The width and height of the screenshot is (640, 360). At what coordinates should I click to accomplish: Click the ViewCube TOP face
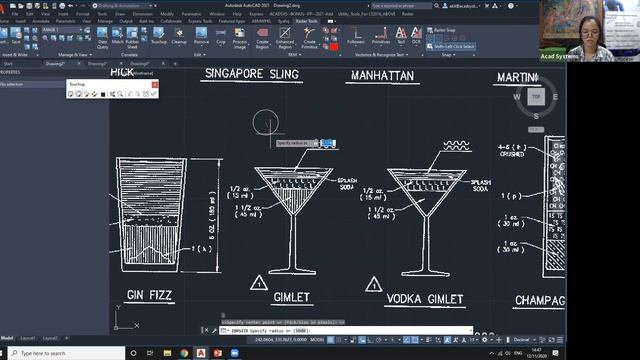tap(536, 97)
